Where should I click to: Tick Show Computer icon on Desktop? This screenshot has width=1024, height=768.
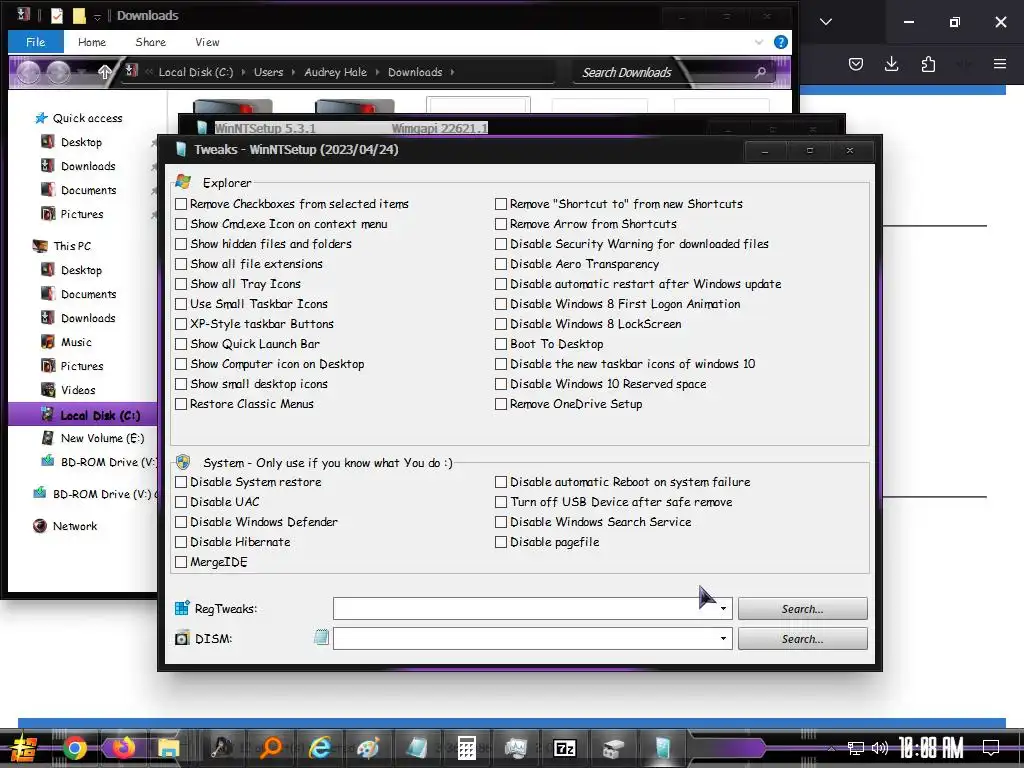click(181, 364)
